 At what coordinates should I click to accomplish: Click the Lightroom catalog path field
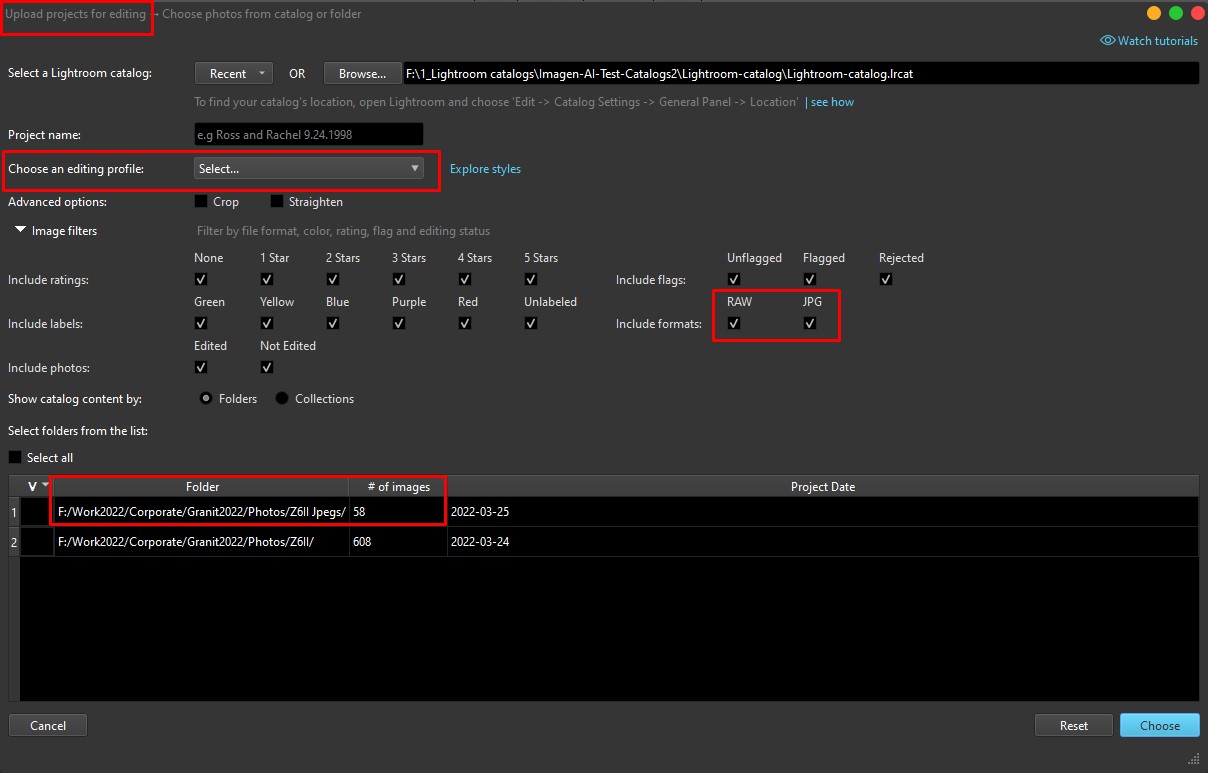pyautogui.click(x=801, y=73)
